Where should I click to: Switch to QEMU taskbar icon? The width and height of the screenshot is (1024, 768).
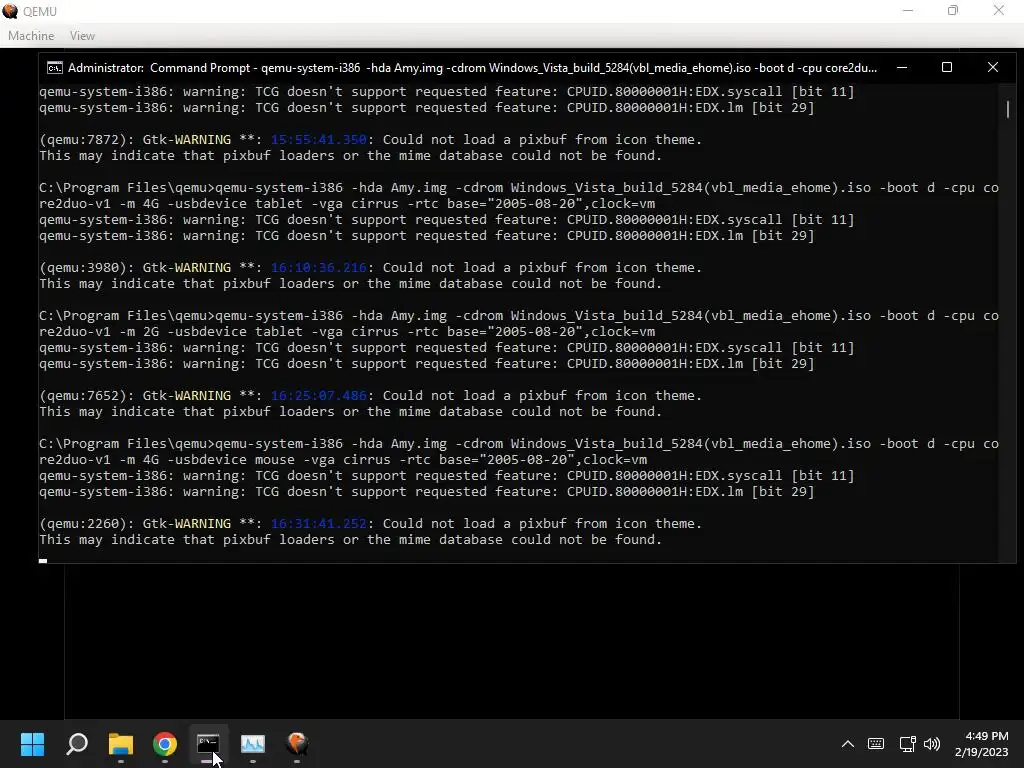click(297, 743)
